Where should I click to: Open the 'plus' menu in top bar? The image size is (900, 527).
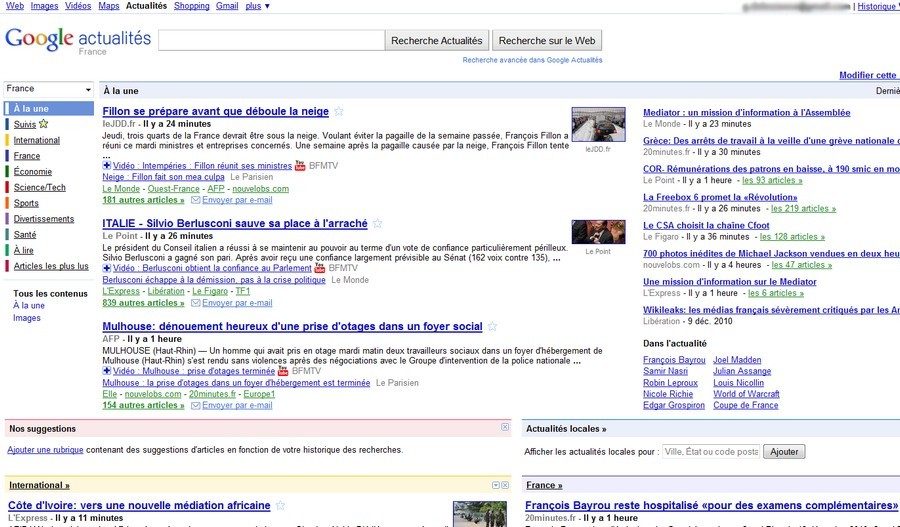[257, 6]
